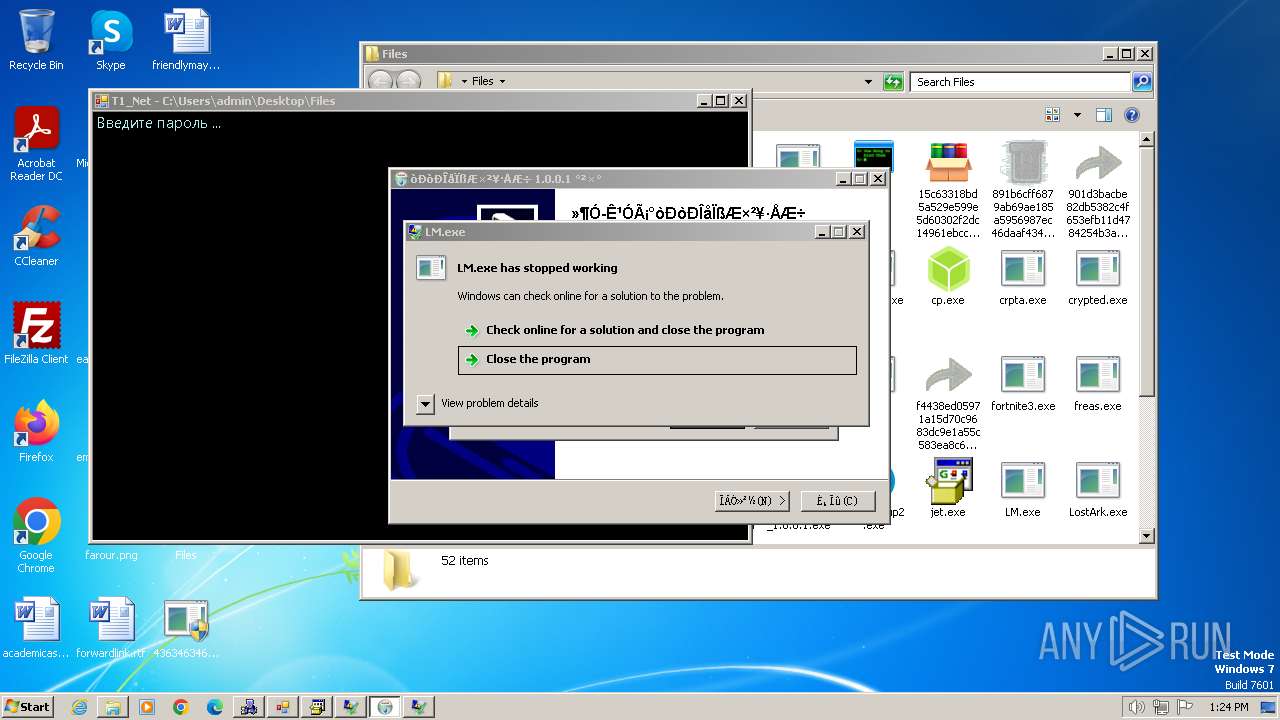Click scrollbar down arrow in Files window
This screenshot has height=720, width=1280.
[1147, 536]
